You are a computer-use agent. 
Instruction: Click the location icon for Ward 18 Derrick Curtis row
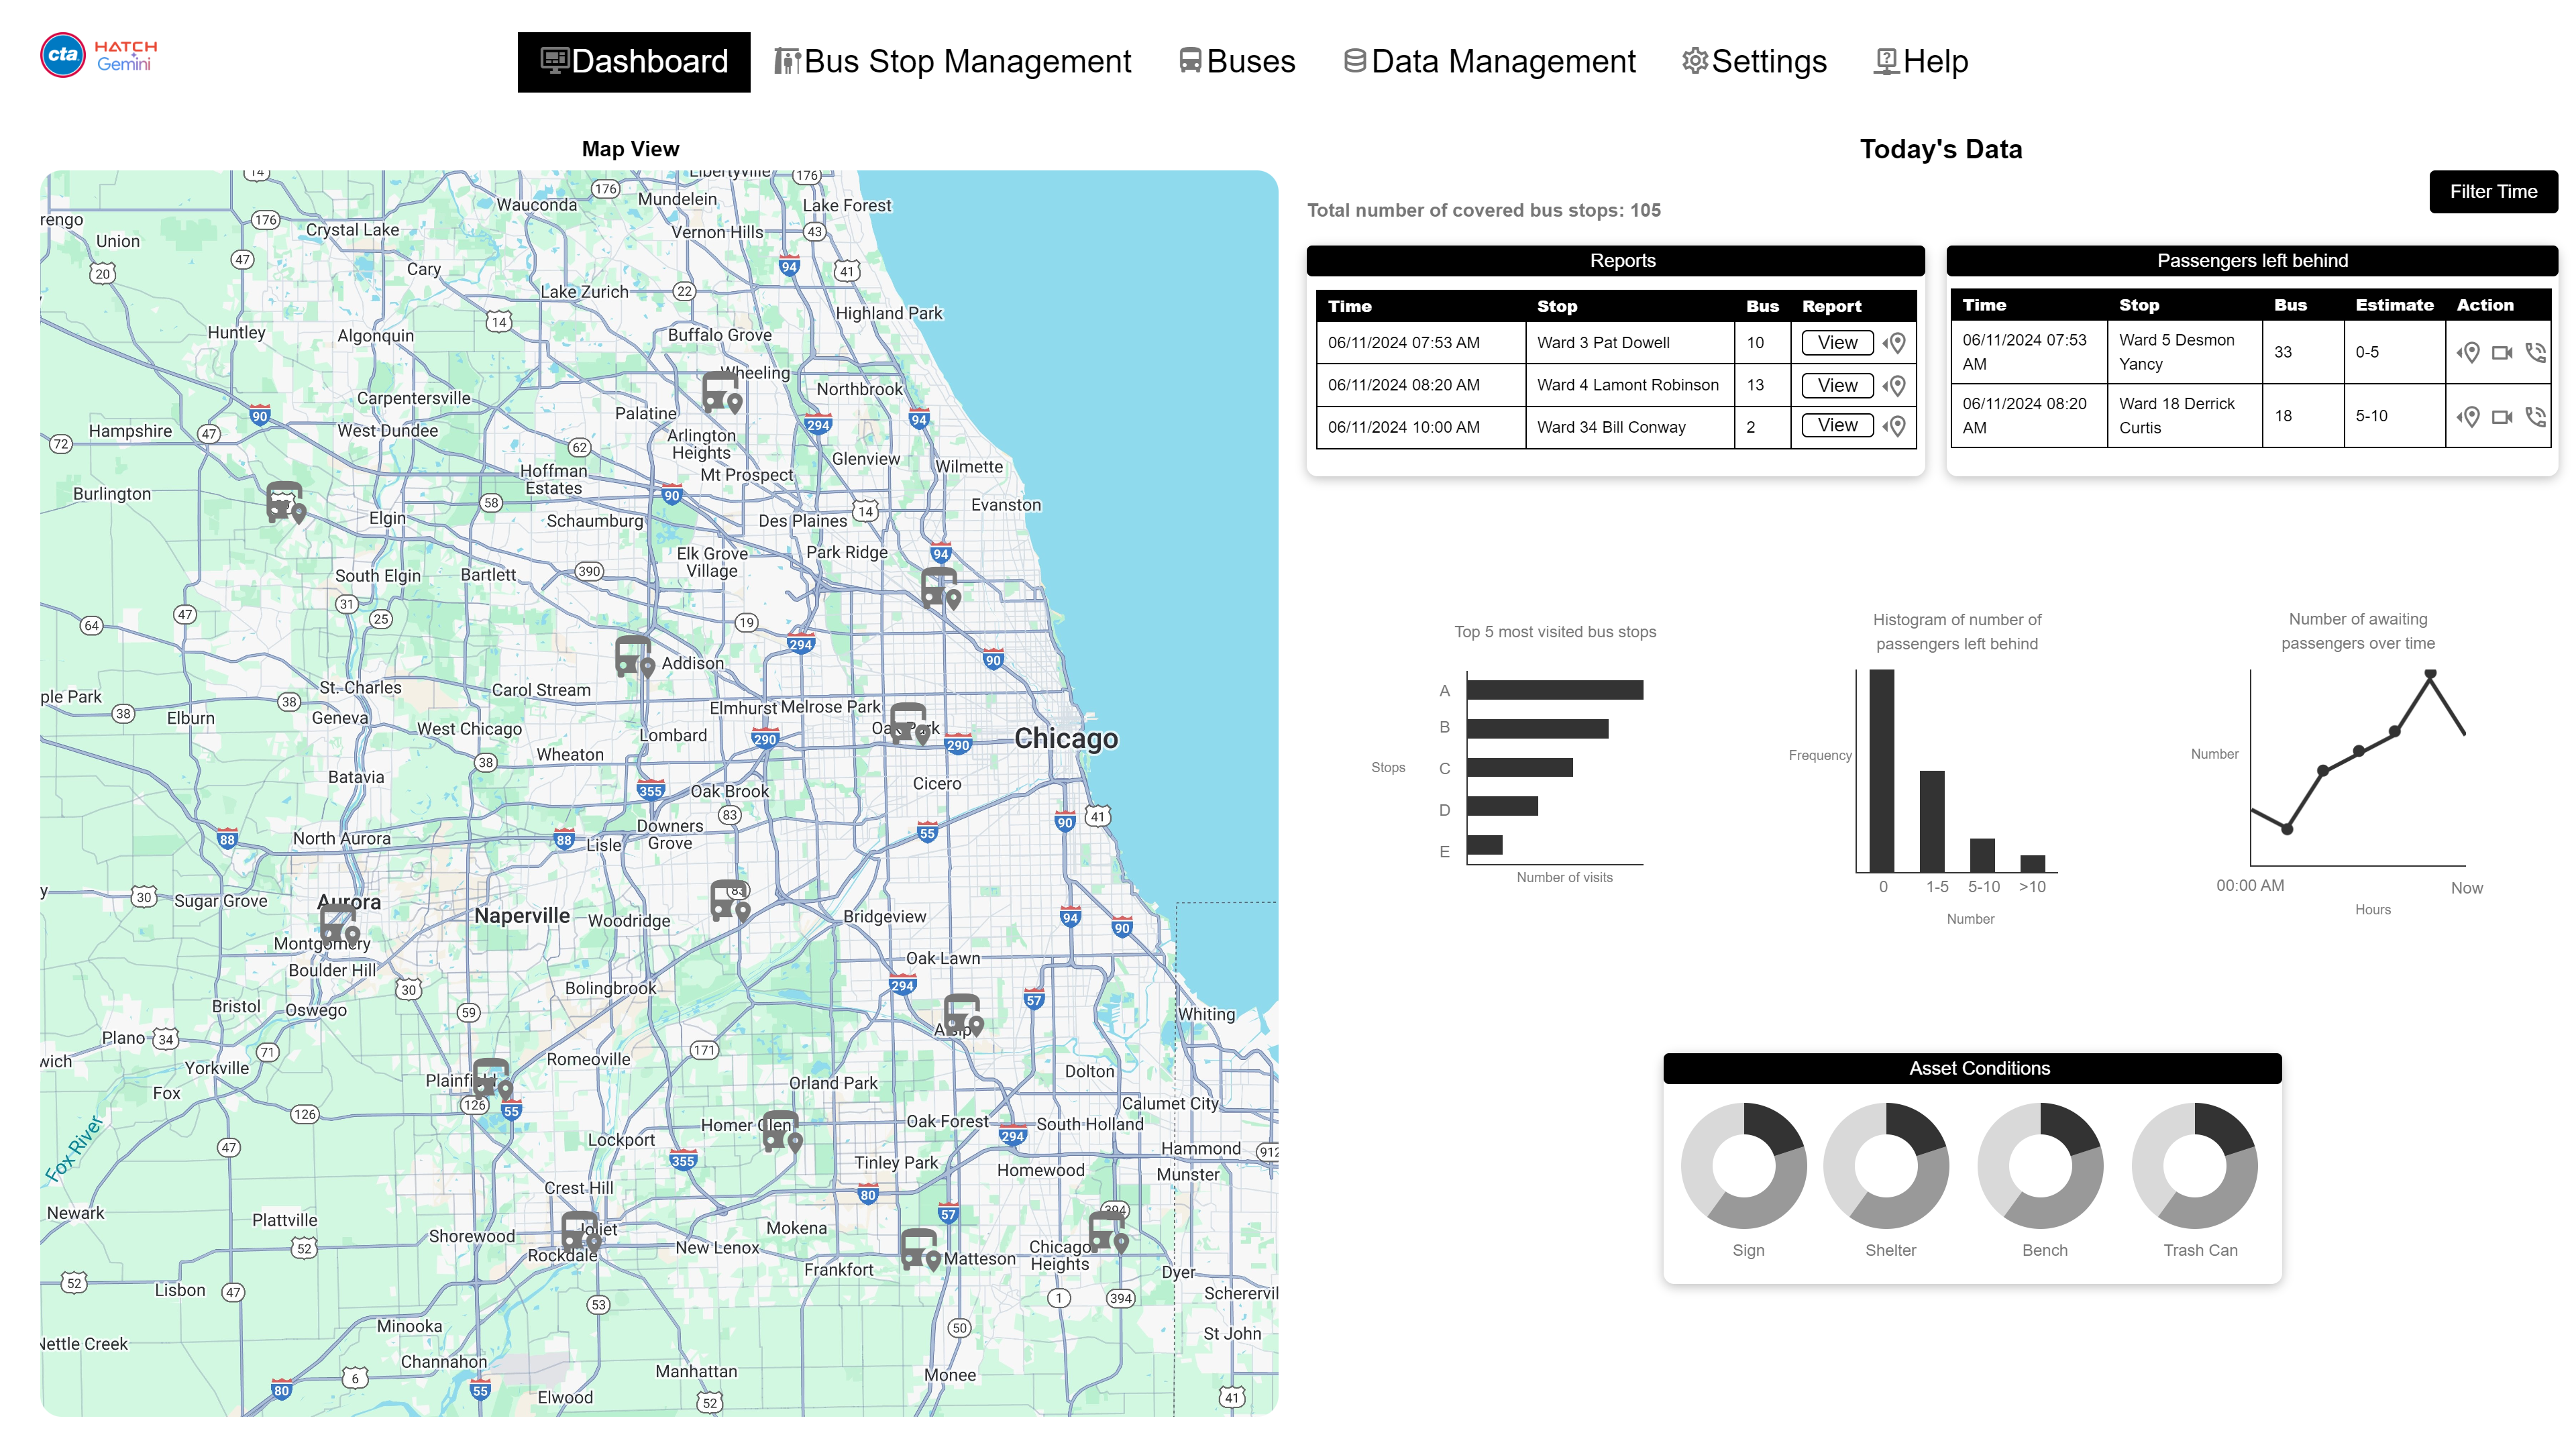point(2468,416)
